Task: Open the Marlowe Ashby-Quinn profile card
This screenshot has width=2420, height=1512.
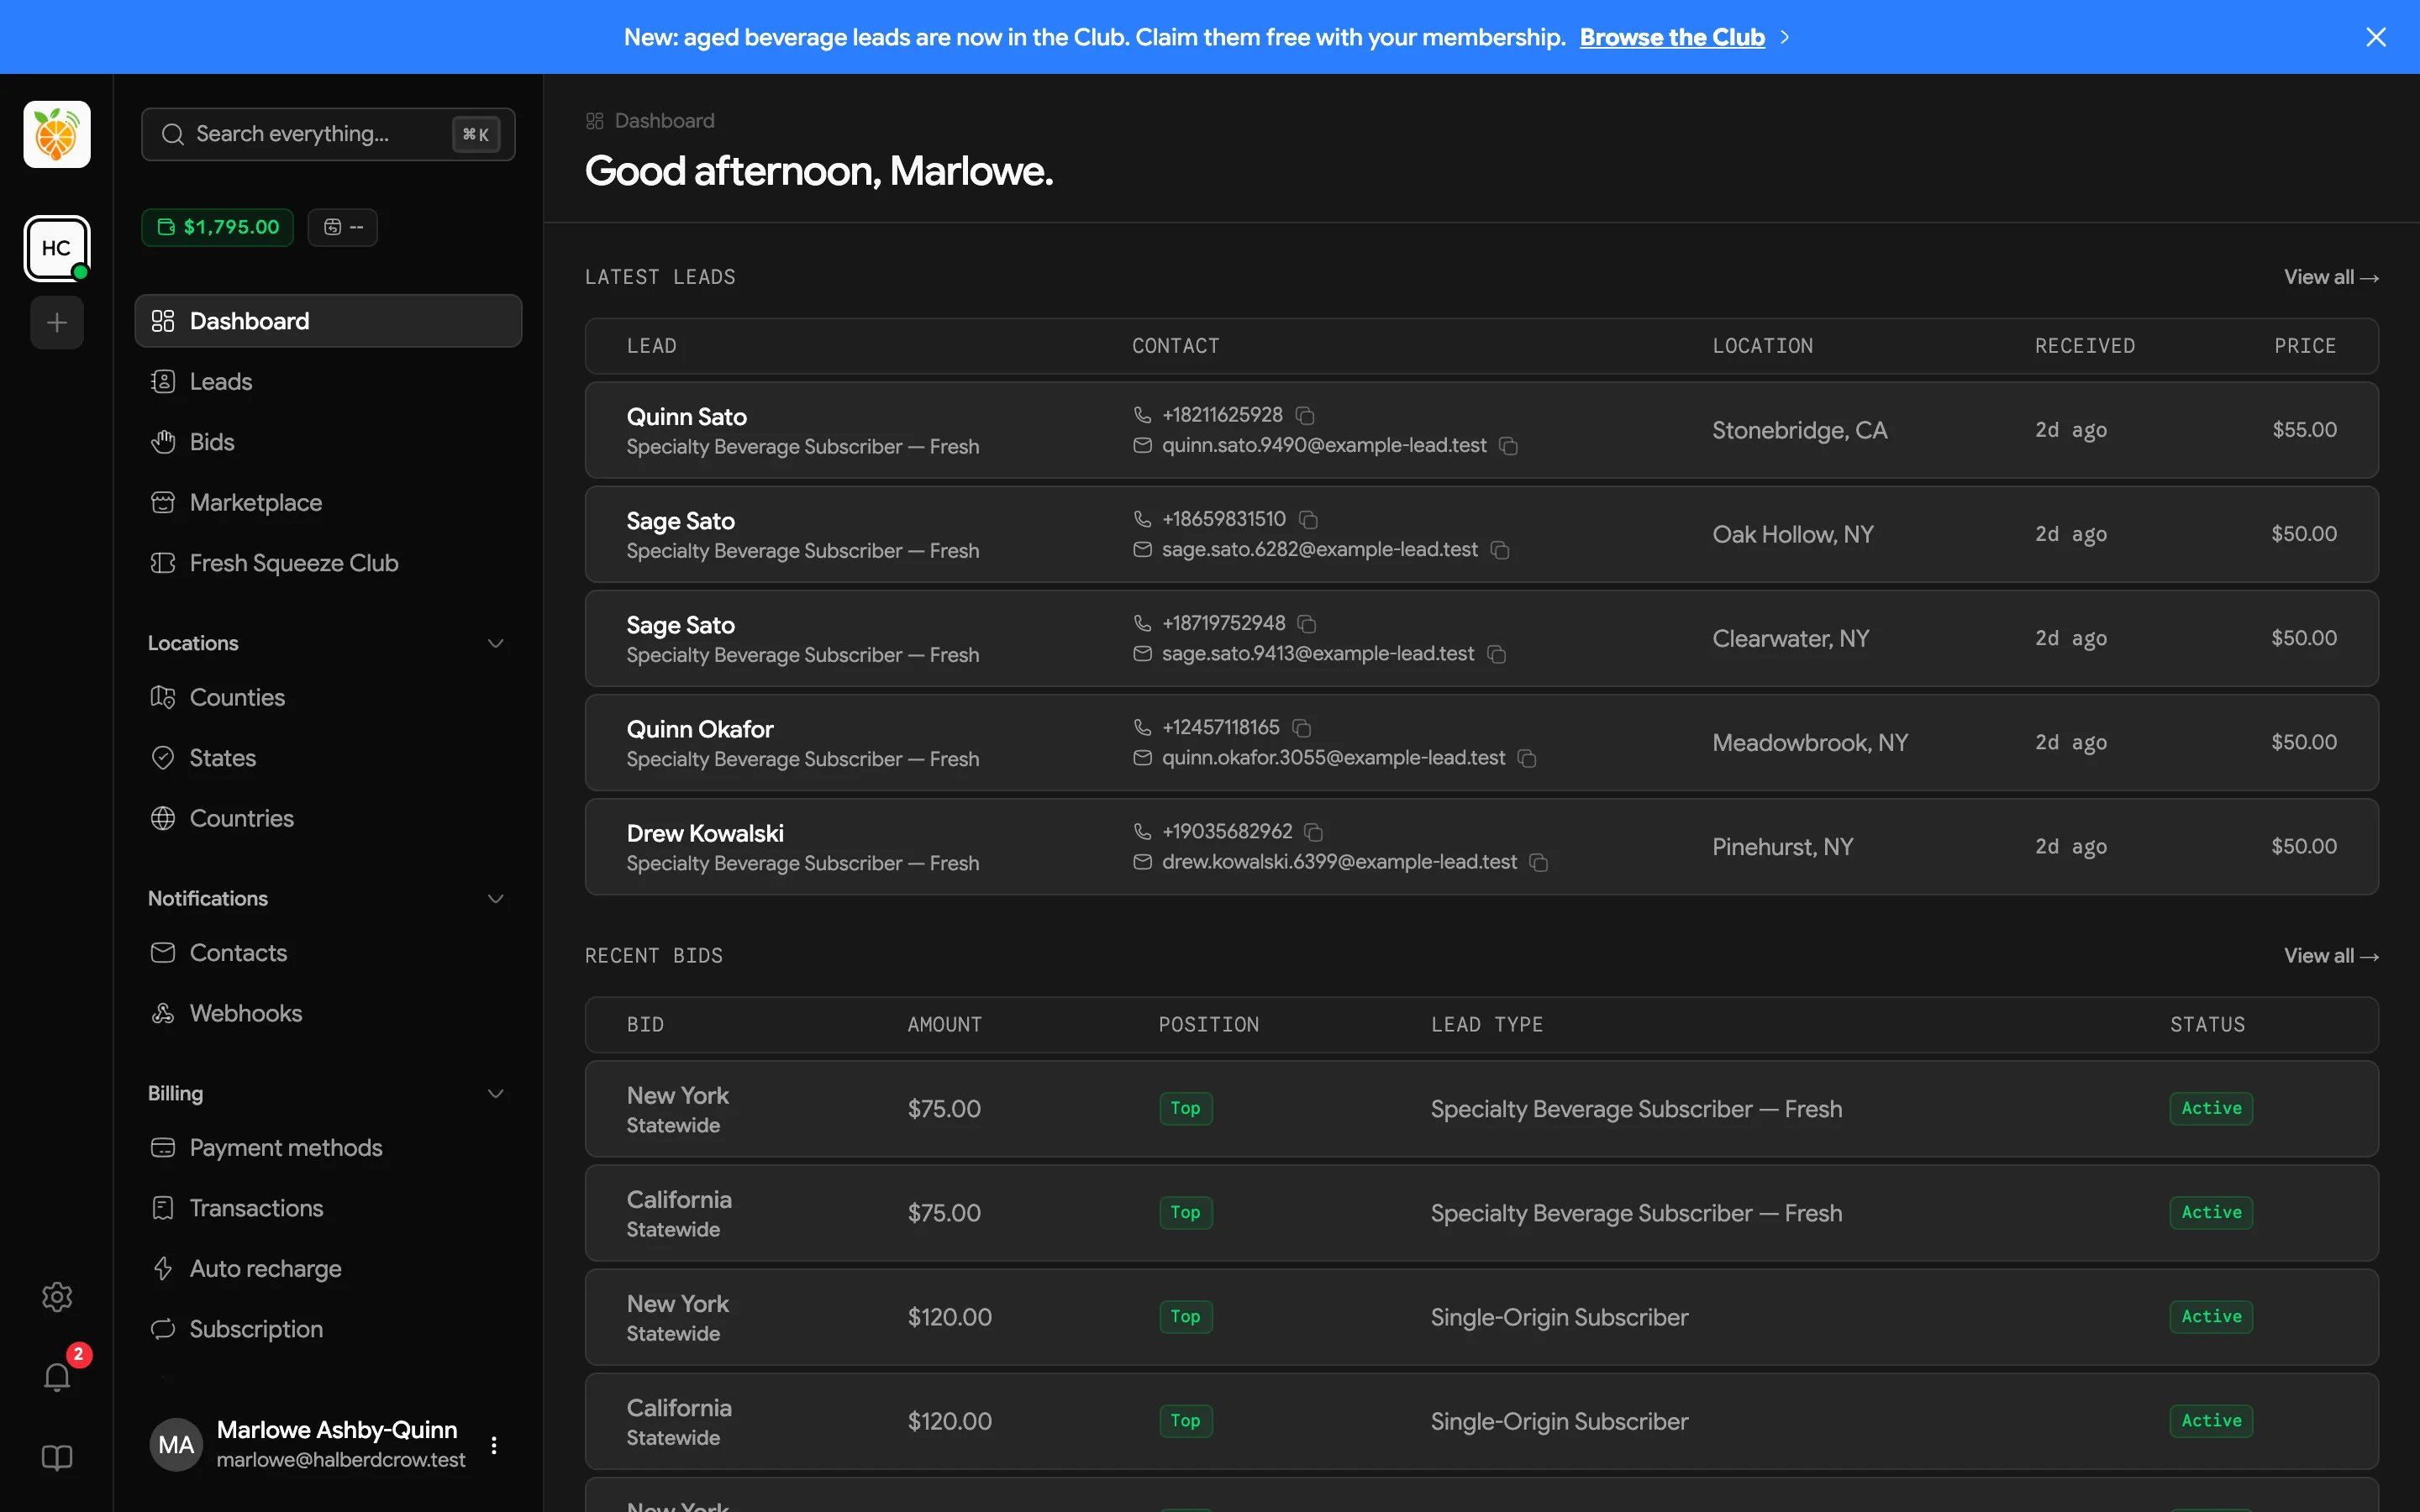Action: pos(328,1445)
